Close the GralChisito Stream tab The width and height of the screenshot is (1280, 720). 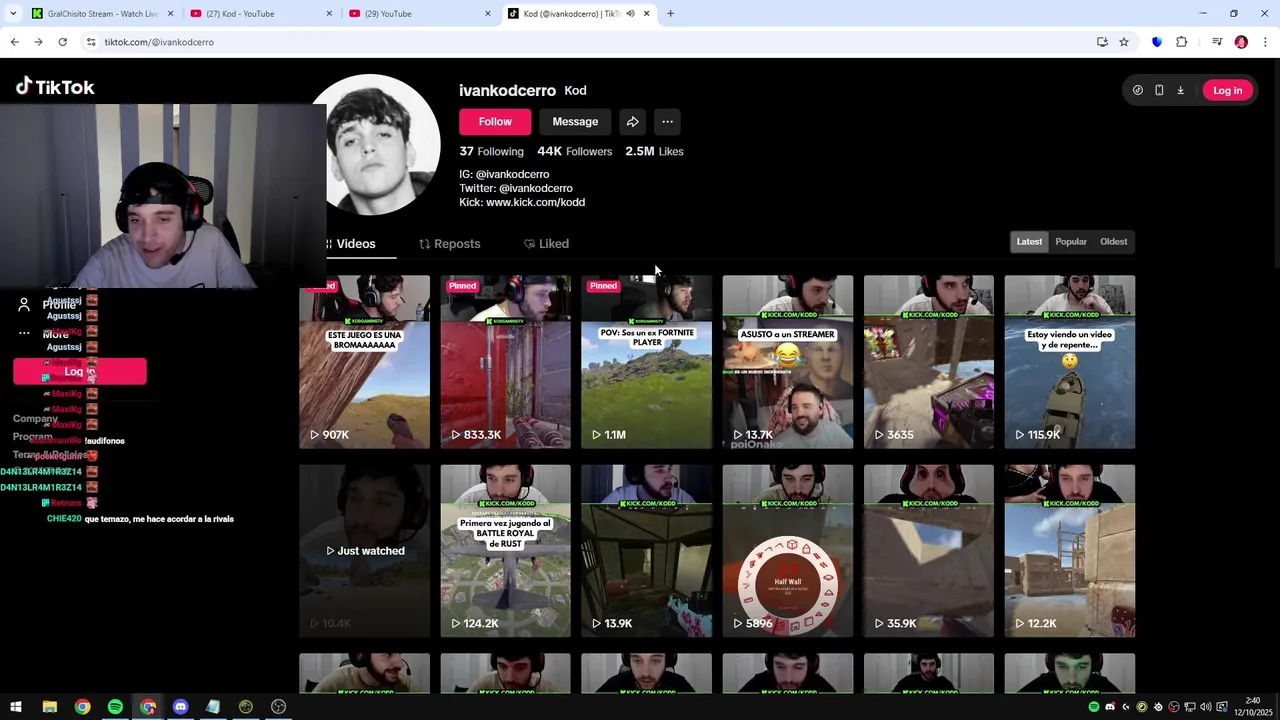pos(170,14)
